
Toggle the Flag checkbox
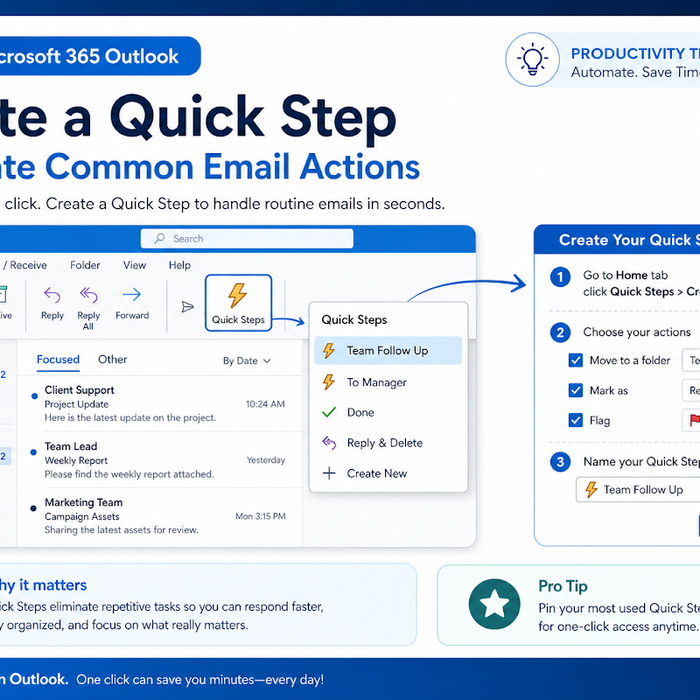tap(575, 420)
